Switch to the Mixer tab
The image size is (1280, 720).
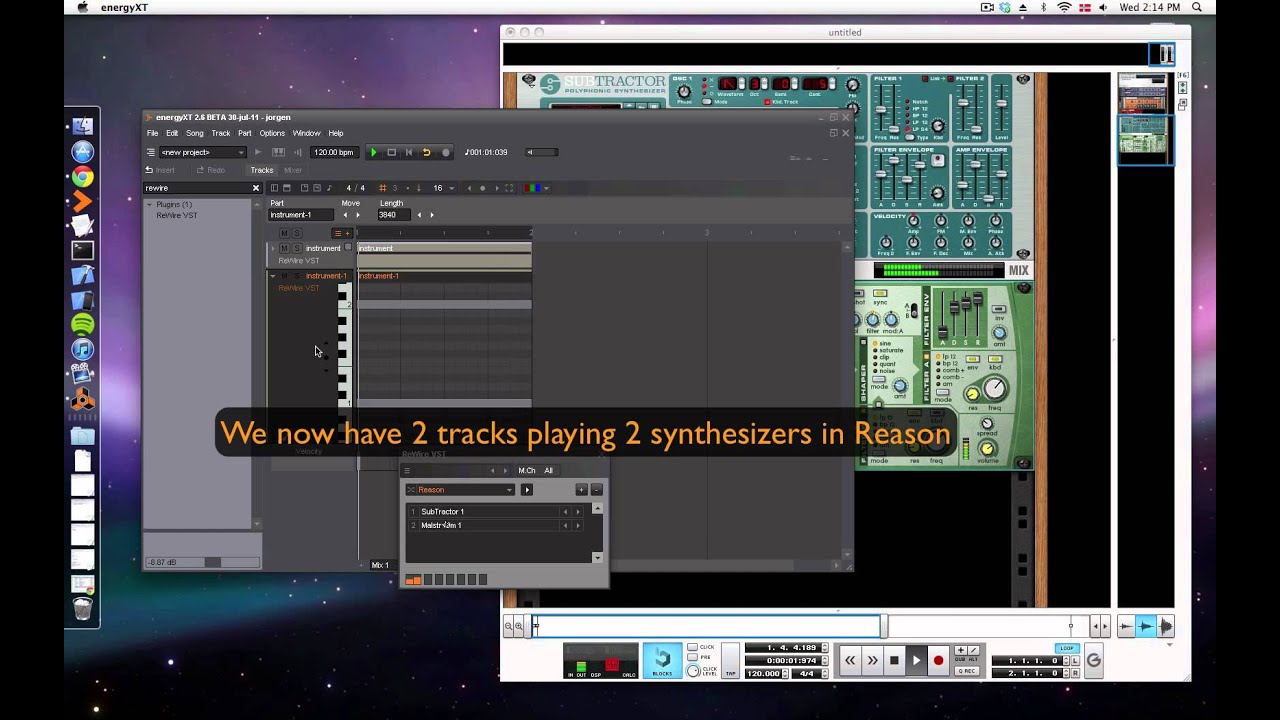(293, 170)
